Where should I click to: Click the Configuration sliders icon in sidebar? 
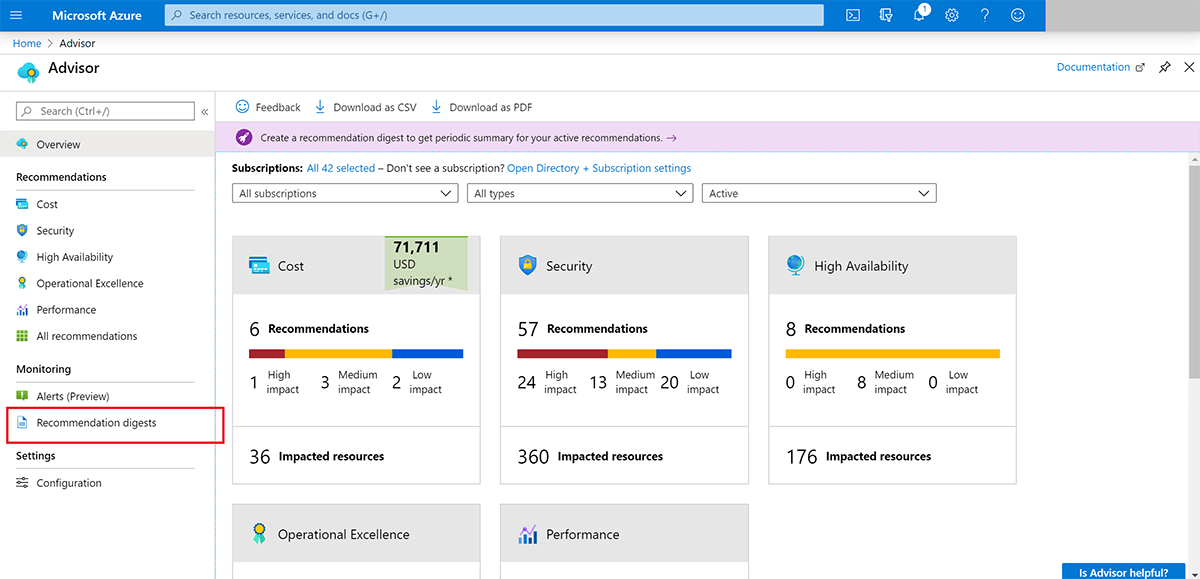pos(23,483)
